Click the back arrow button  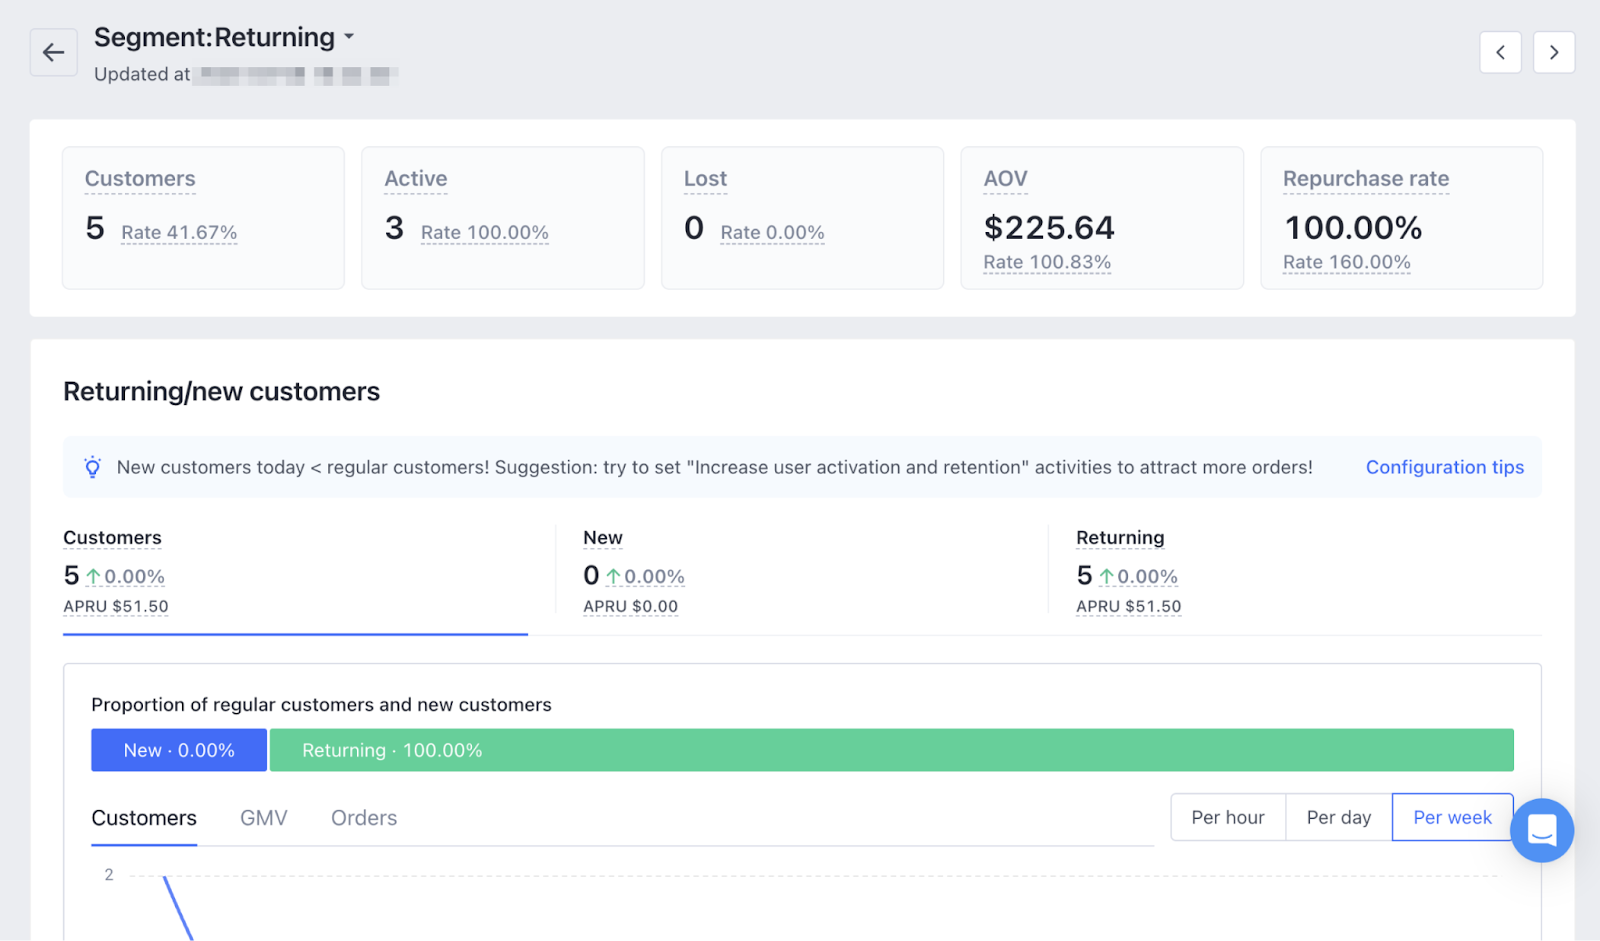[53, 52]
